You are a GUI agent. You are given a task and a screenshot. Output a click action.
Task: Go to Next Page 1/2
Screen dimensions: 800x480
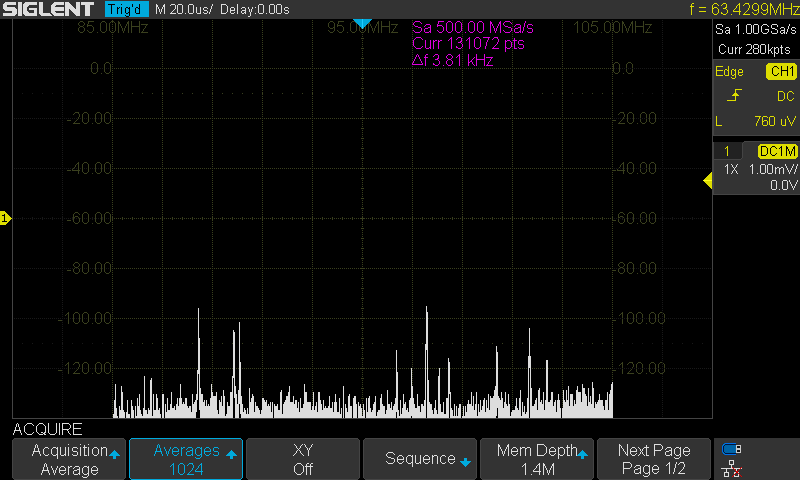point(654,459)
